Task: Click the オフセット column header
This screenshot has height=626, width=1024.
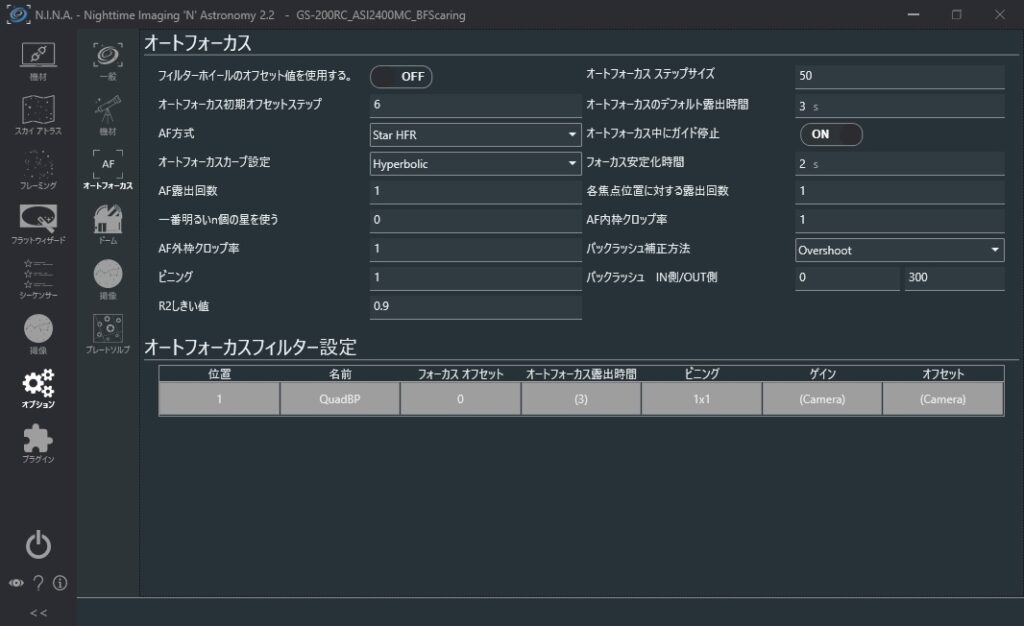Action: click(x=943, y=373)
